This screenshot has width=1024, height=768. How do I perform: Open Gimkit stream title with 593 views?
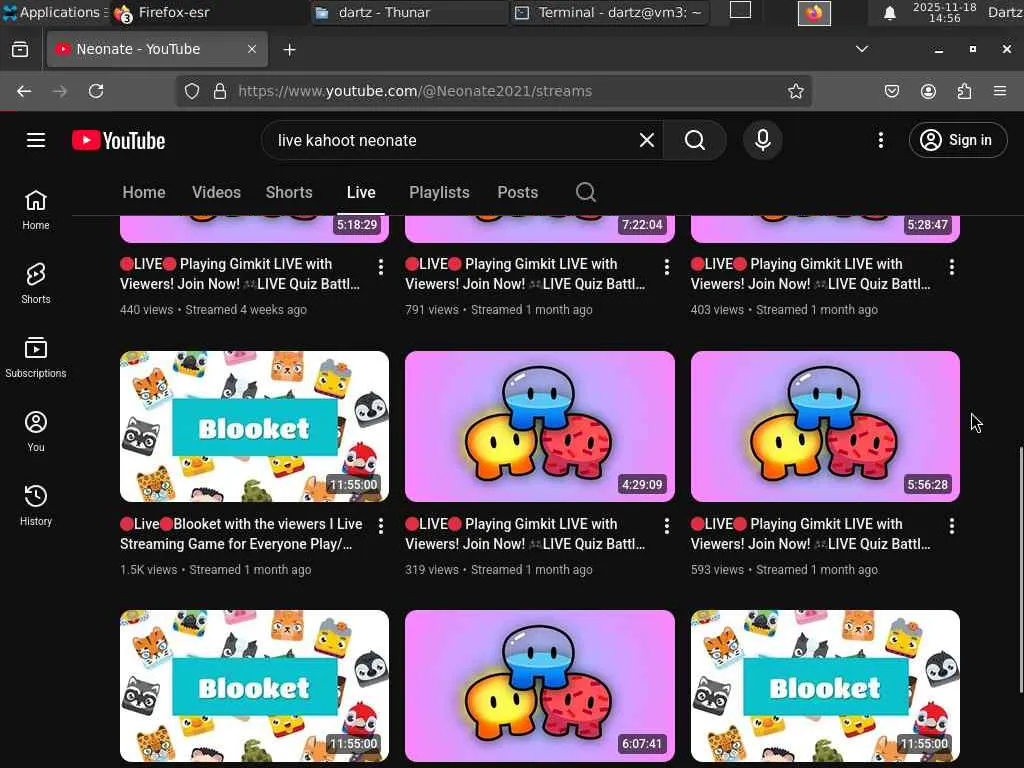point(810,534)
